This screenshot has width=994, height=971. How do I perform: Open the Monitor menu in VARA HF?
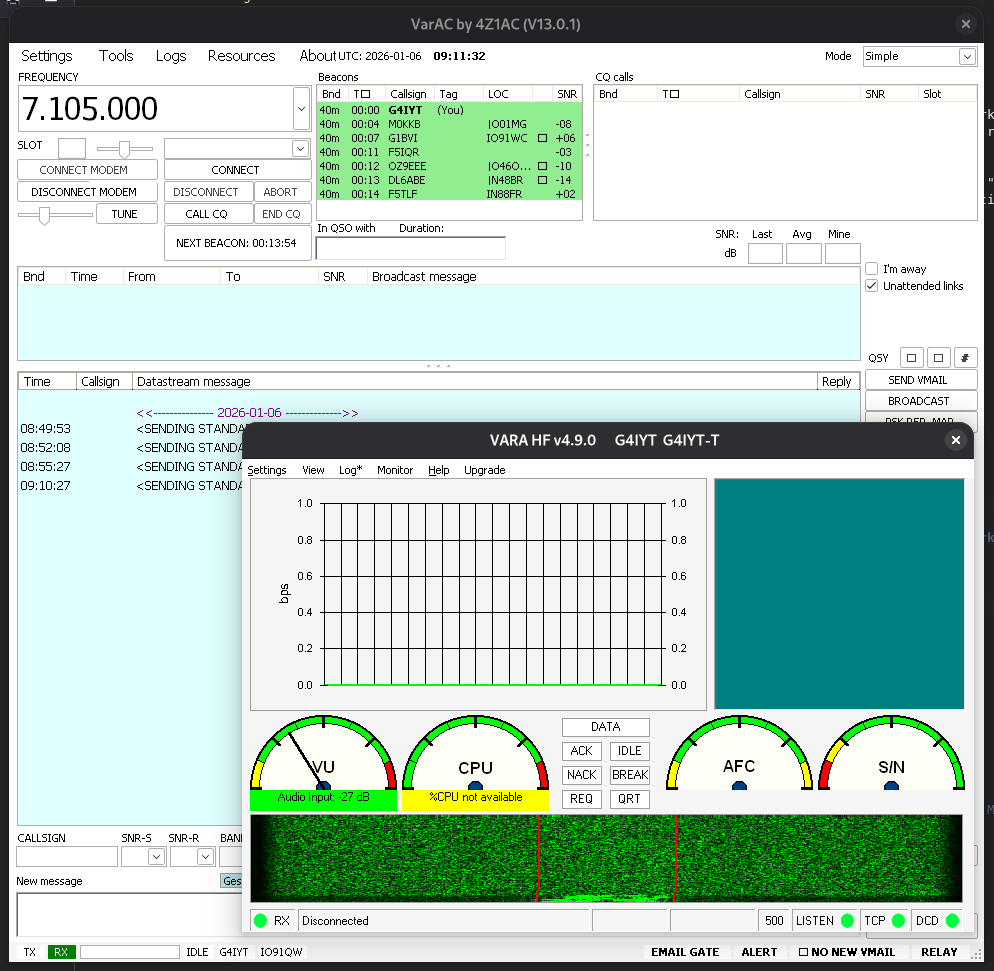click(395, 470)
